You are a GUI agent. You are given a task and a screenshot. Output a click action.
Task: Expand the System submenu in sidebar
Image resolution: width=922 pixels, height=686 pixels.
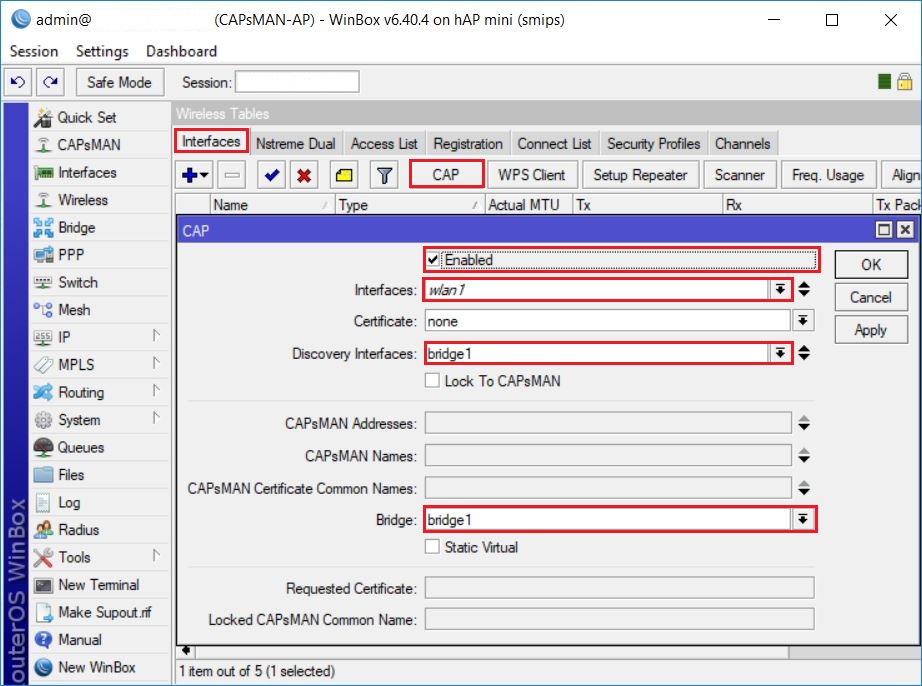coord(156,418)
